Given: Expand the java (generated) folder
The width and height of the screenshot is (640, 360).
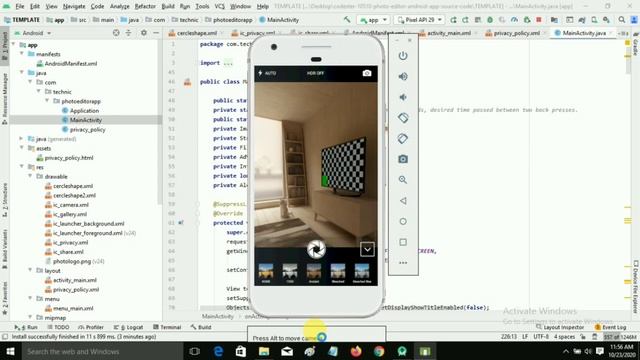Looking at the screenshot, I should [x=22, y=139].
